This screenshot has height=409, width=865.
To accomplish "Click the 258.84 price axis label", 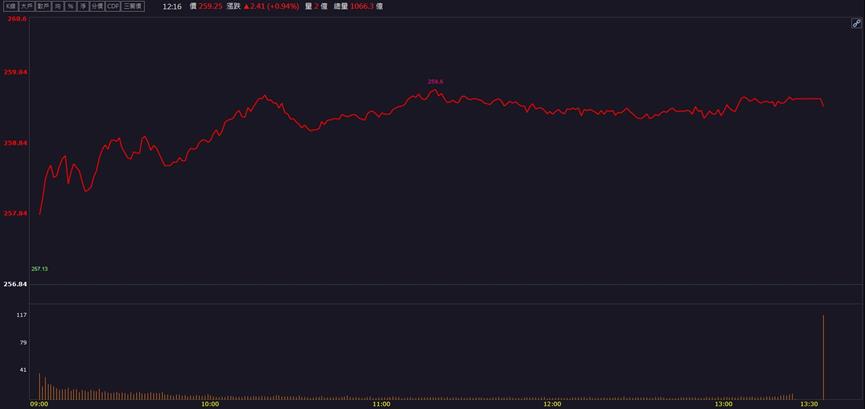I will point(15,143).
